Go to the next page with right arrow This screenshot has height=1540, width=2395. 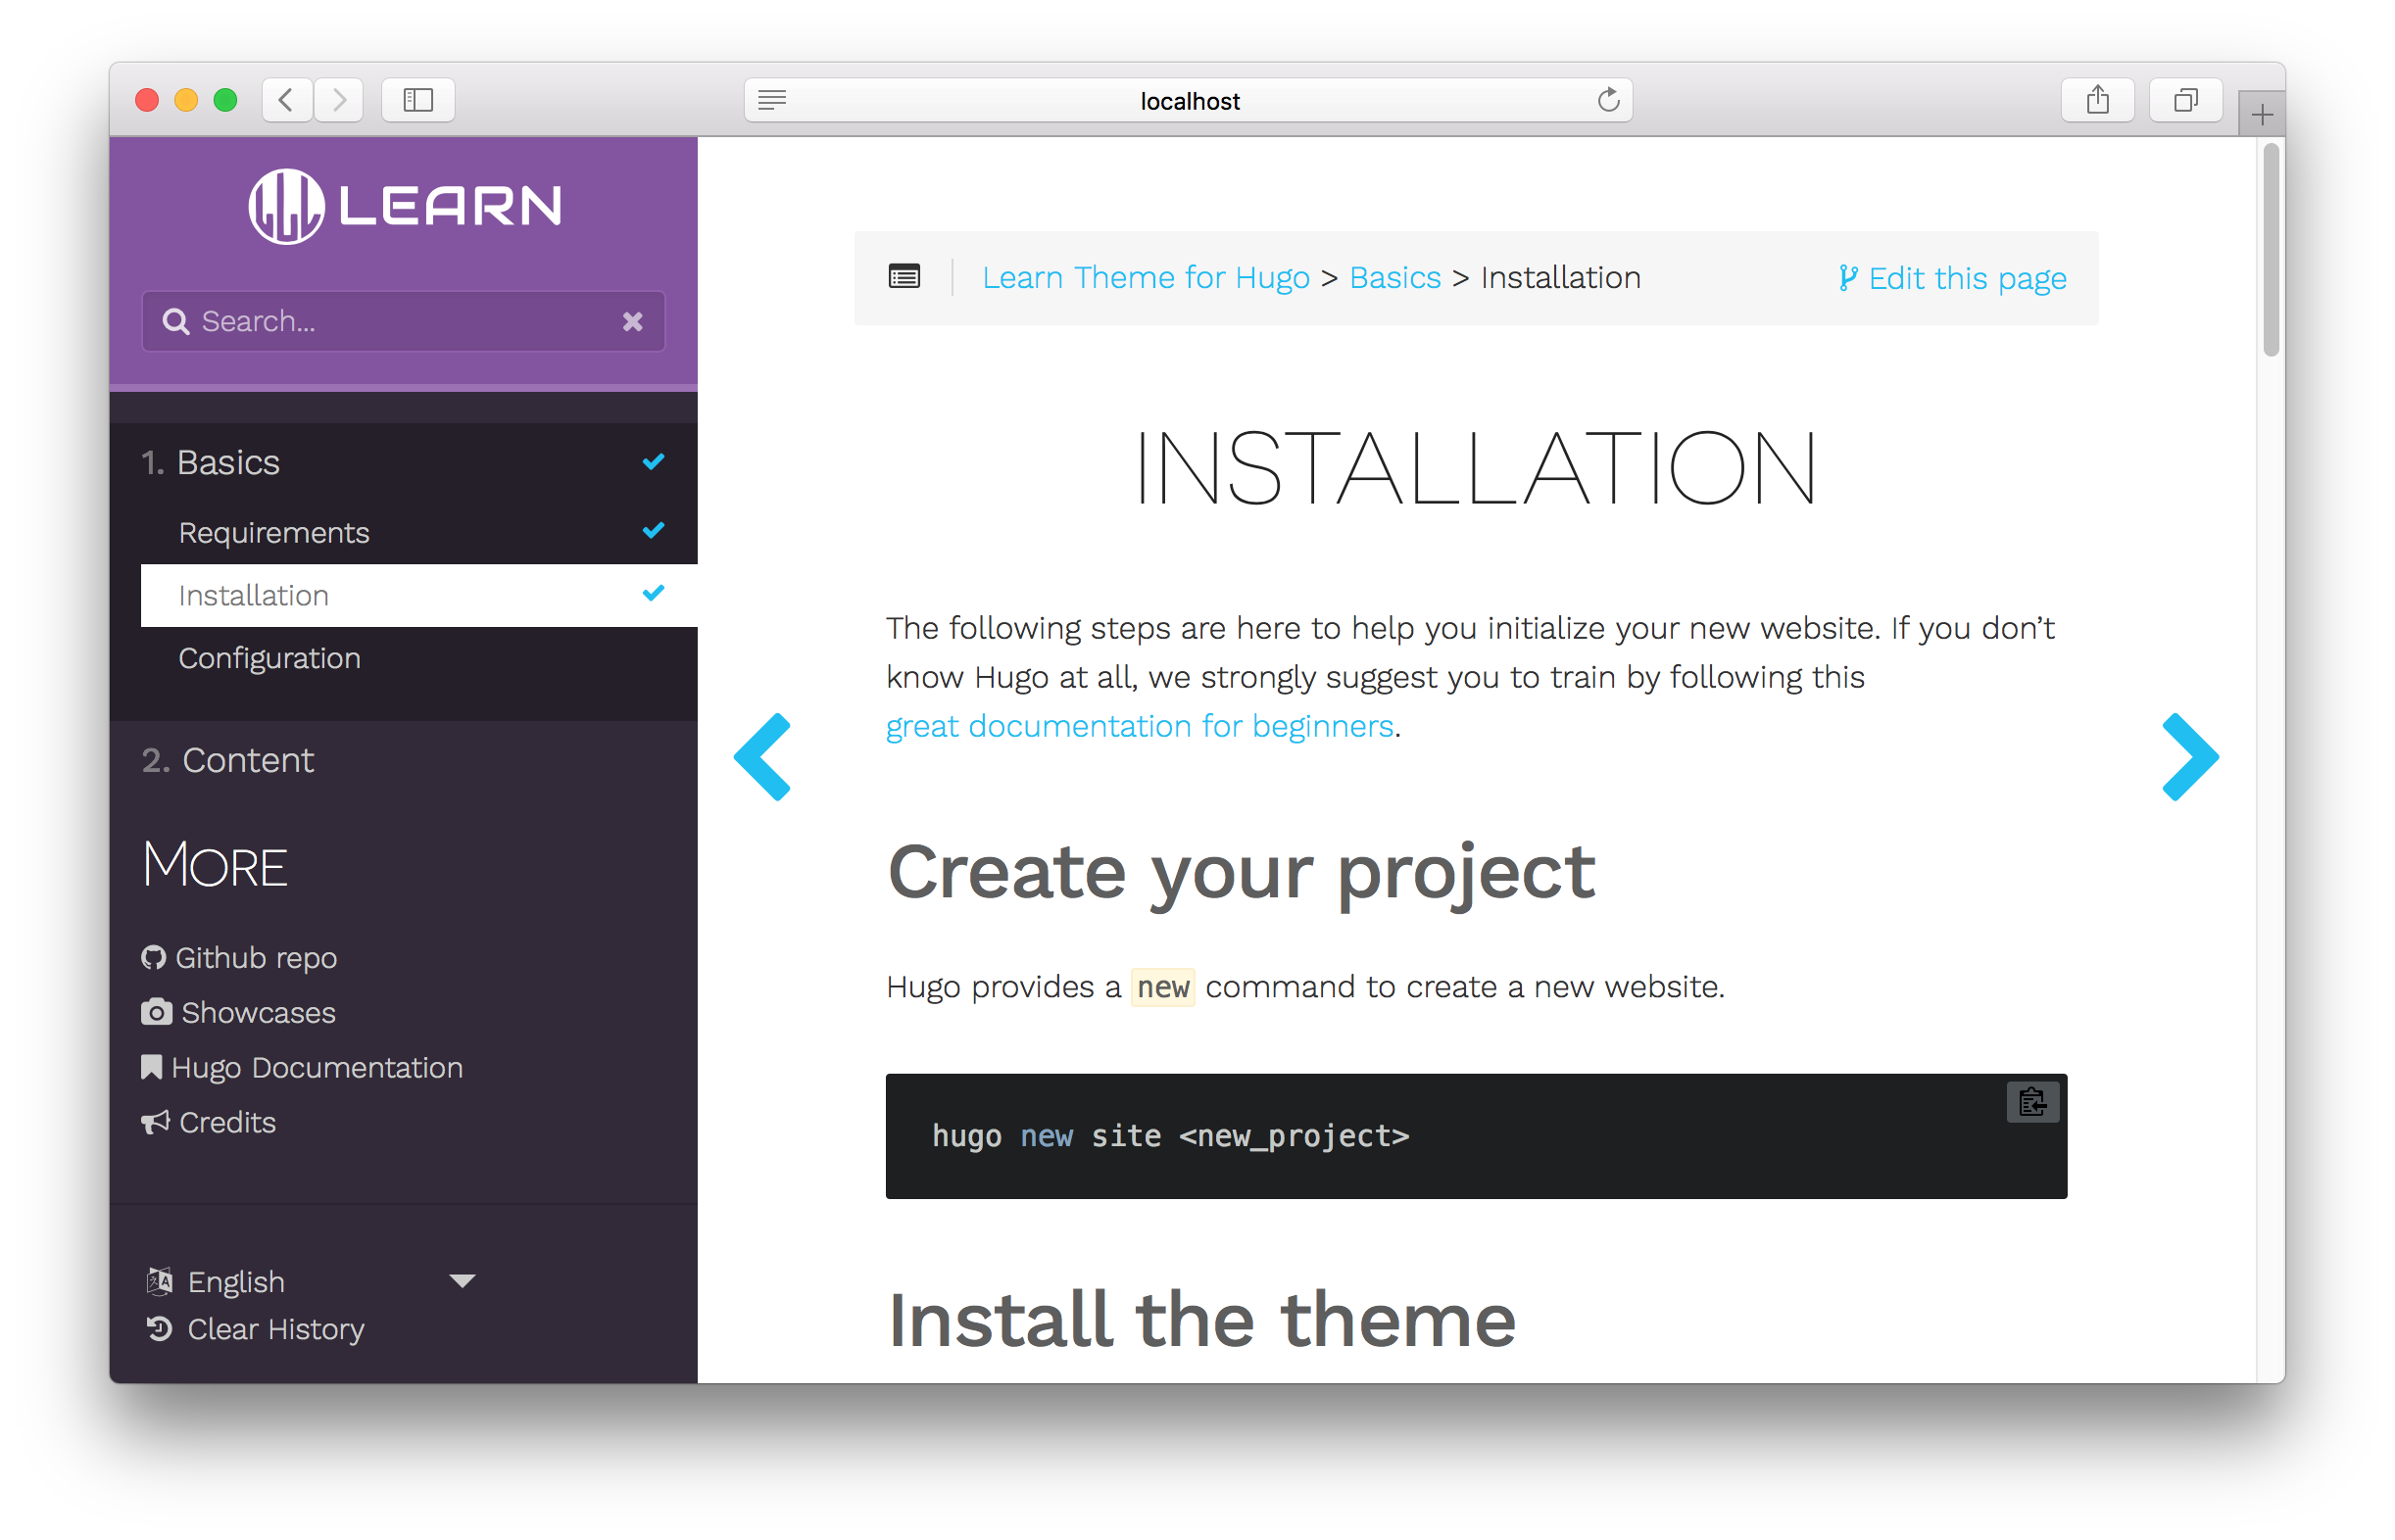pos(2190,757)
